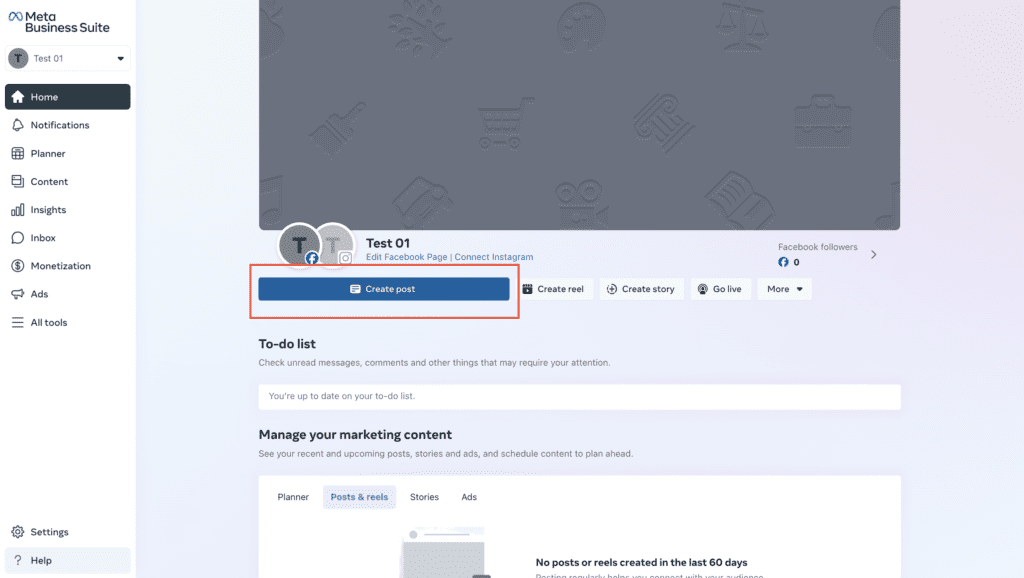This screenshot has width=1024, height=578.
Task: Expand the More dropdown
Action: (784, 289)
